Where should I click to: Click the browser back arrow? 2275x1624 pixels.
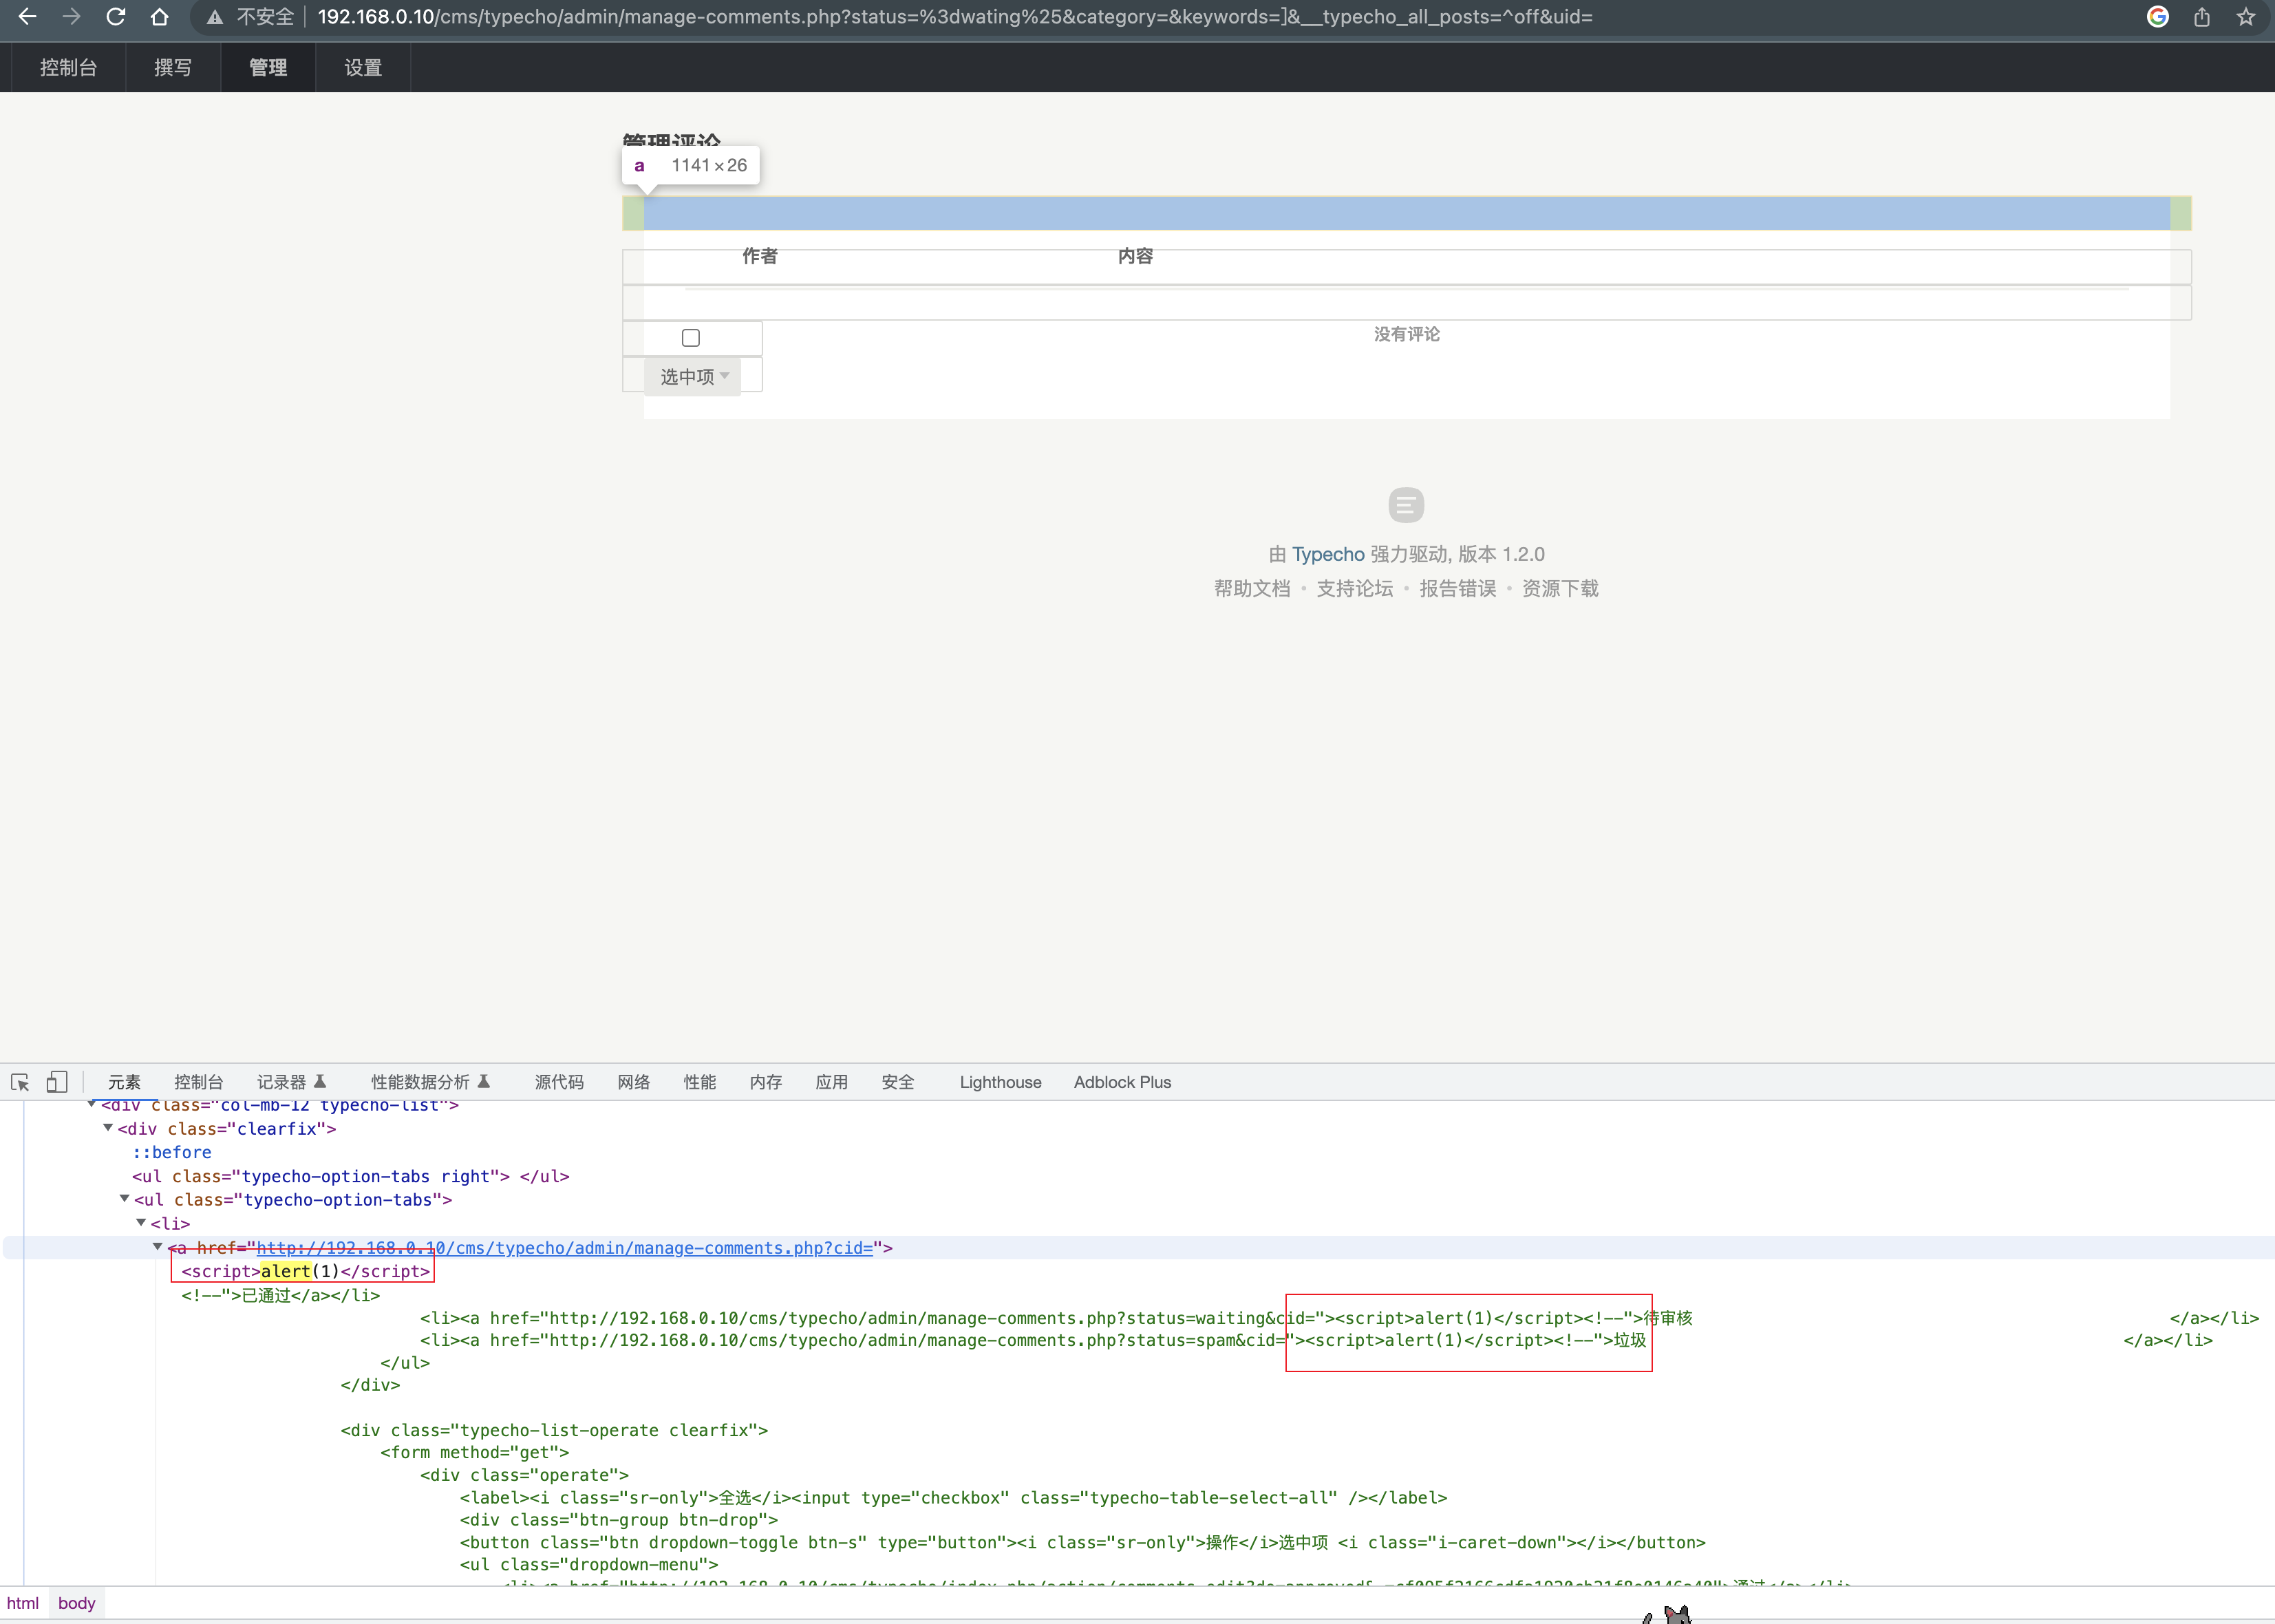pos(27,17)
